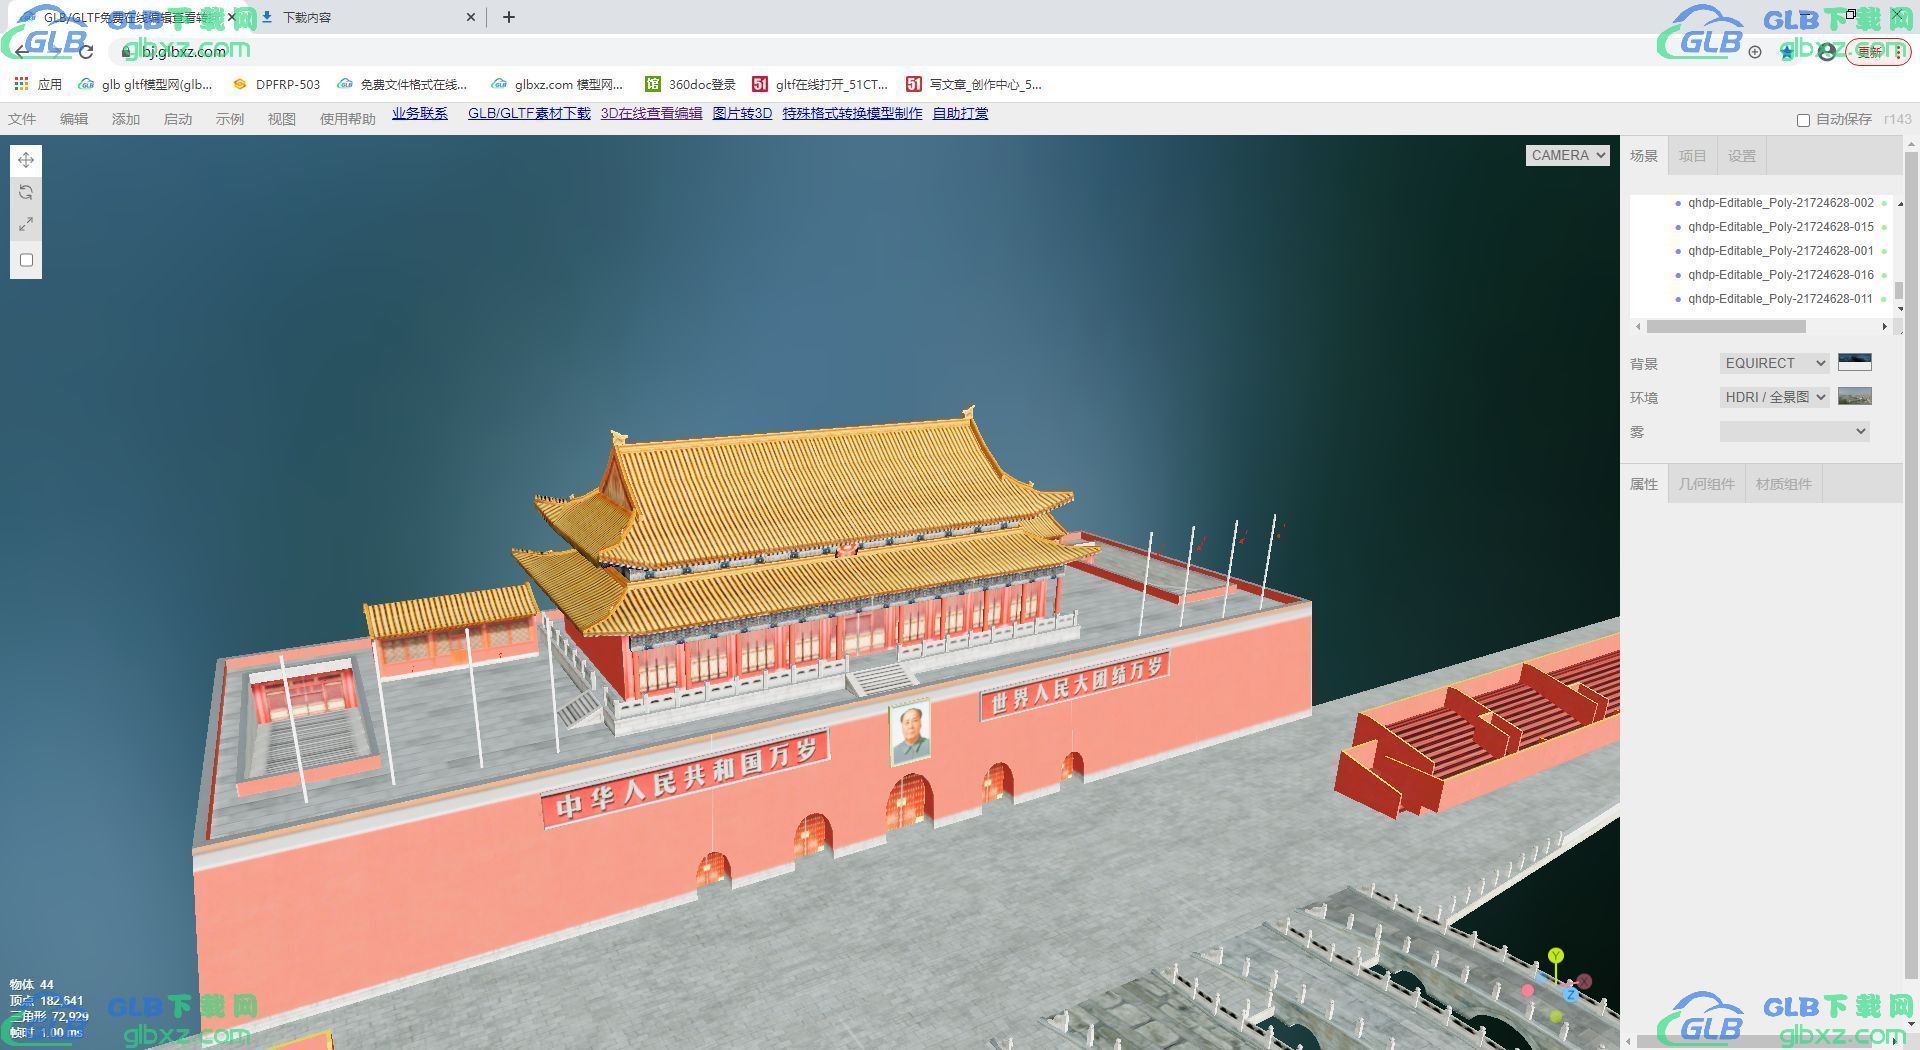The width and height of the screenshot is (1920, 1050).
Task: Follow the GLB/GLTF素材下载 link
Action: pyautogui.click(x=529, y=114)
